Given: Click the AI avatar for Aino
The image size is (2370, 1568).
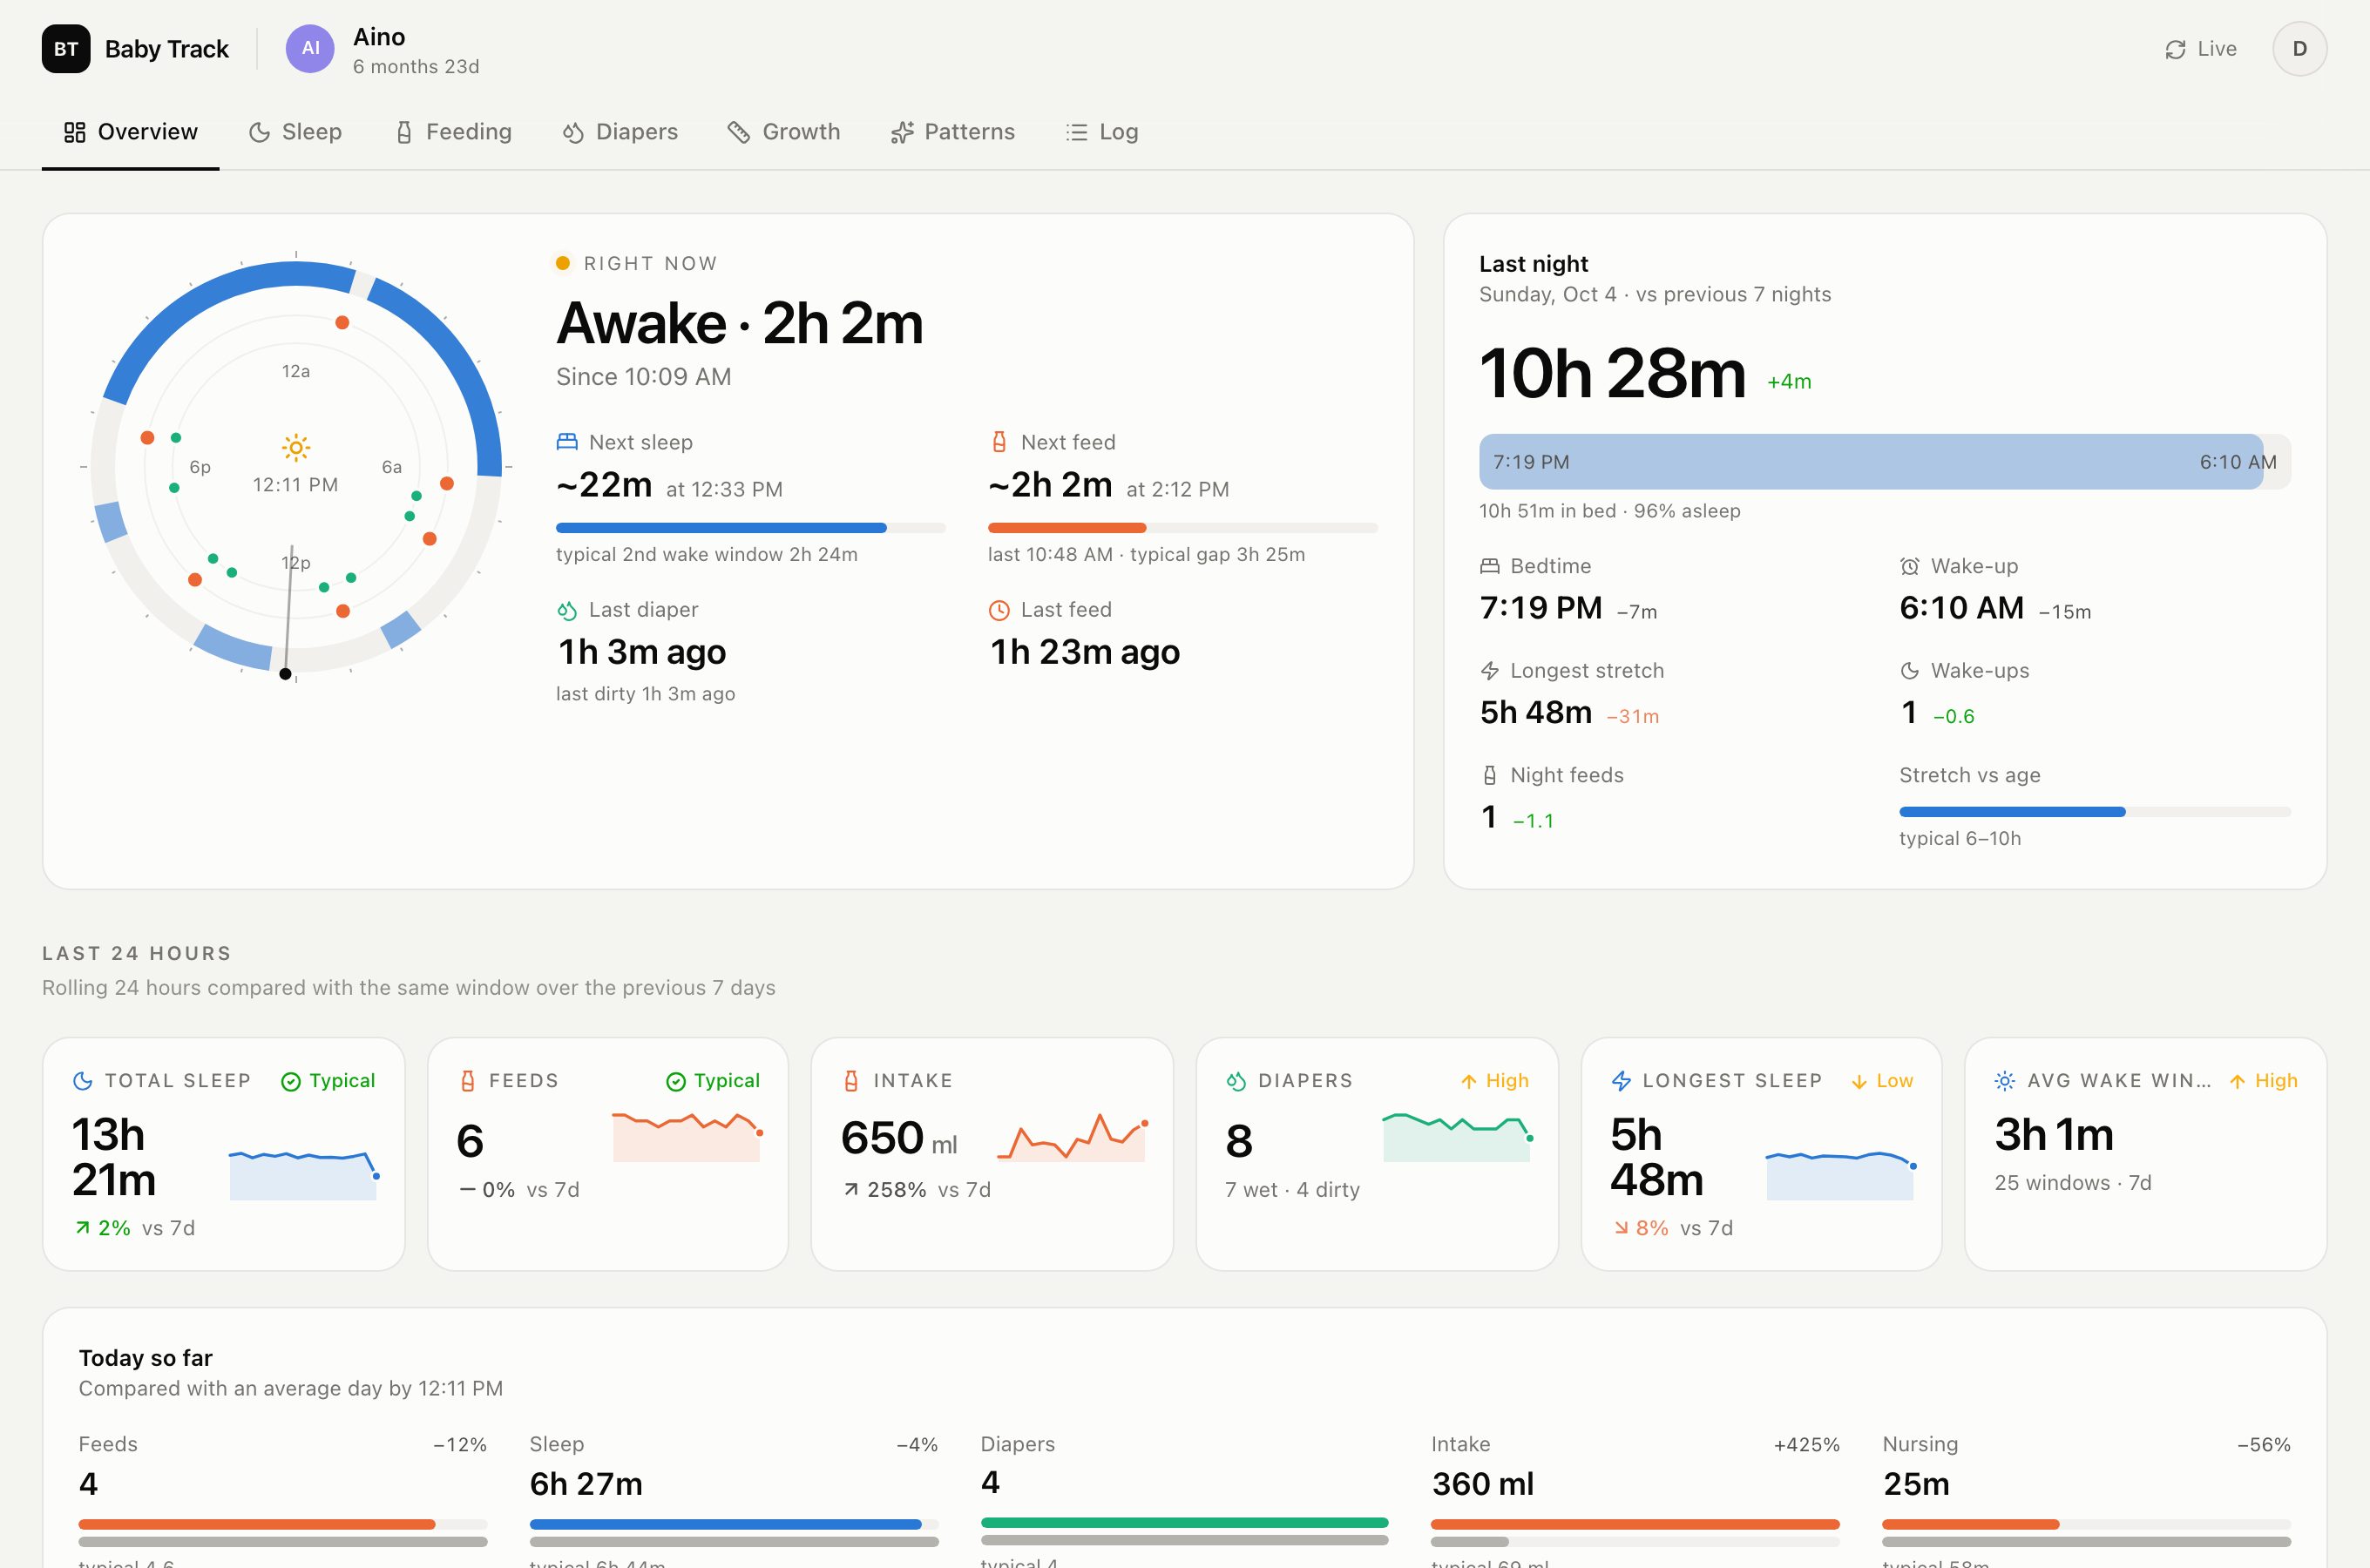Looking at the screenshot, I should tap(310, 49).
